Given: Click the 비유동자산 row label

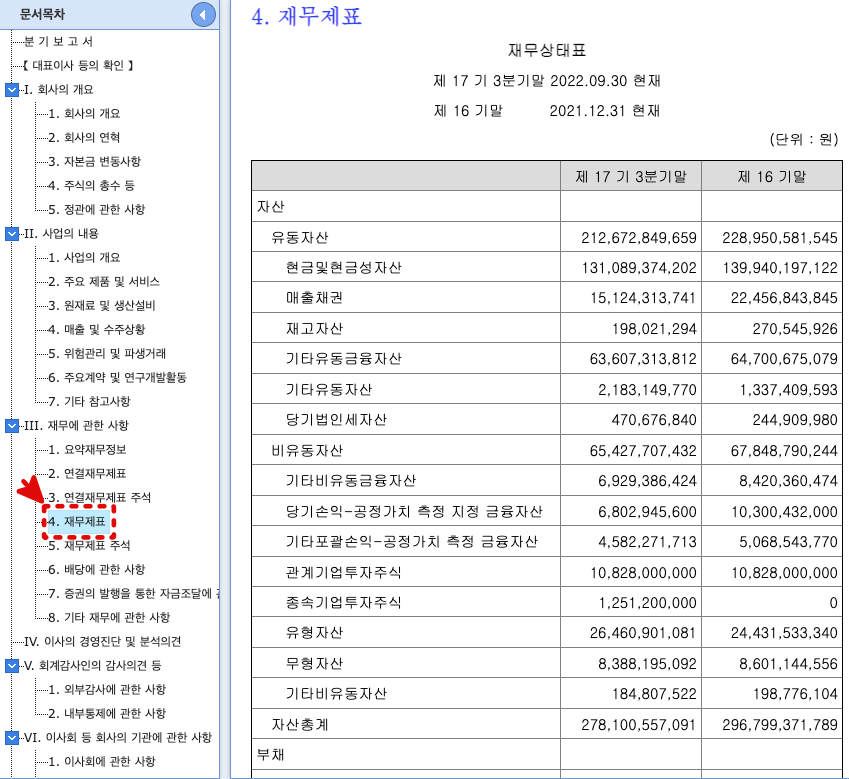Looking at the screenshot, I should click(307, 450).
